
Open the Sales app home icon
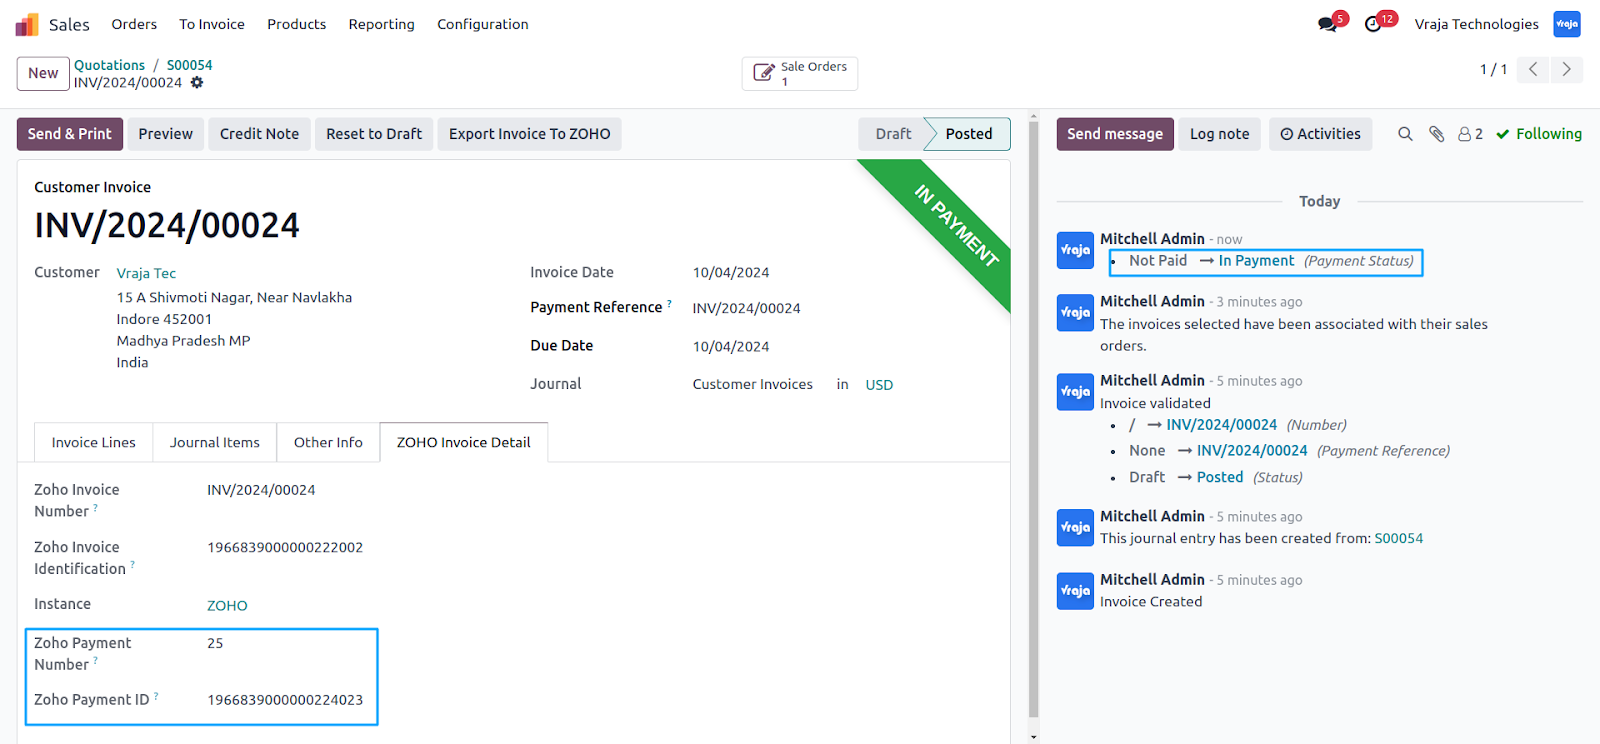point(27,24)
